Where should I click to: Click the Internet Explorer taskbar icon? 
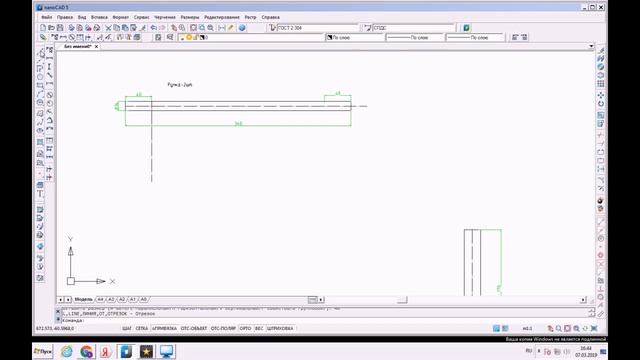pyautogui.click(x=67, y=351)
